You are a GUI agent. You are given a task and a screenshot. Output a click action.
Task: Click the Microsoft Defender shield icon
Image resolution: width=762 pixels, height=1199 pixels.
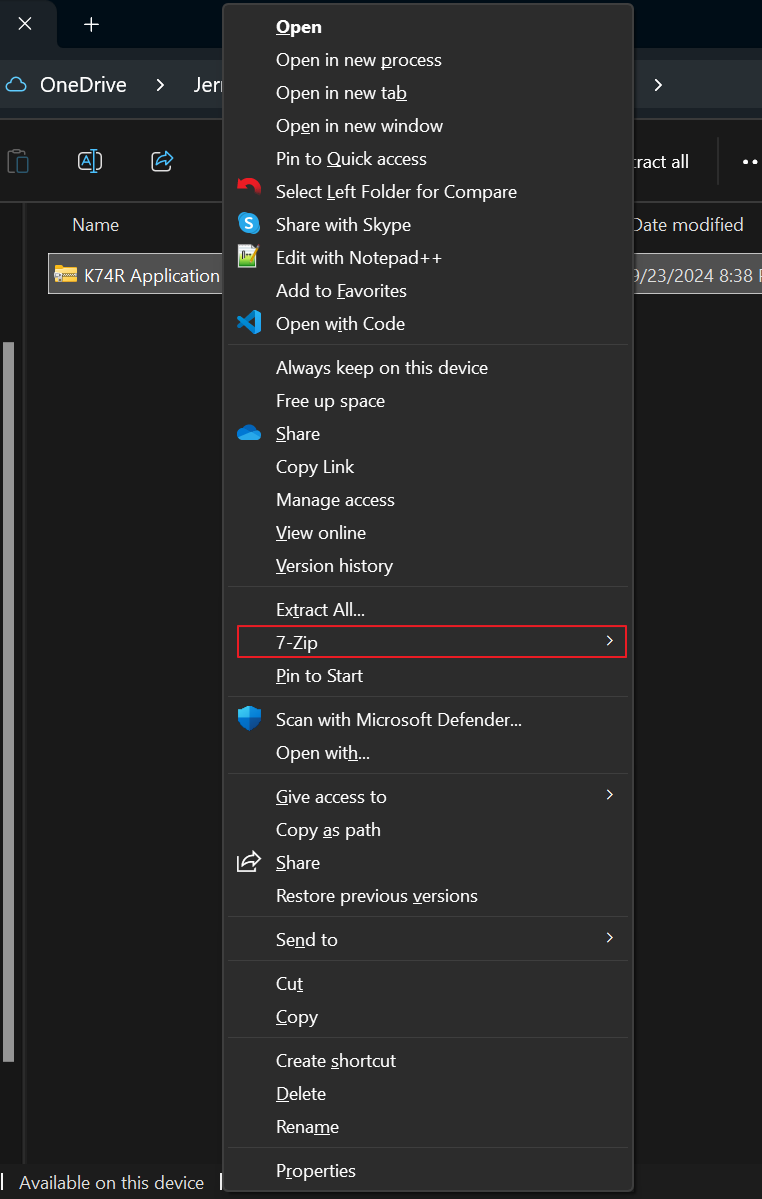point(248,718)
